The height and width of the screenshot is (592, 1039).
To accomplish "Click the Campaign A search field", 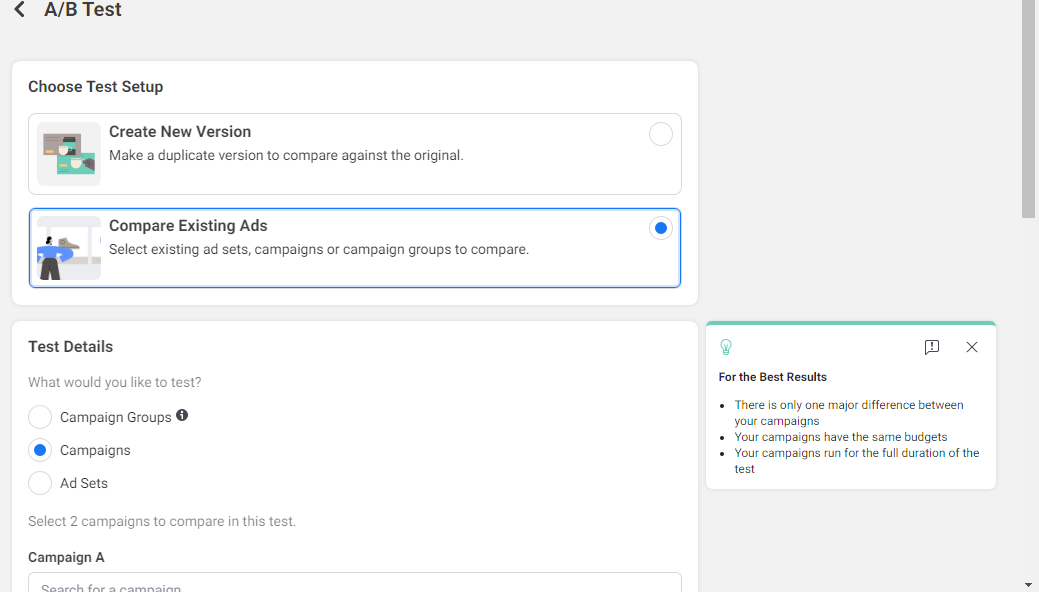I will (355, 584).
